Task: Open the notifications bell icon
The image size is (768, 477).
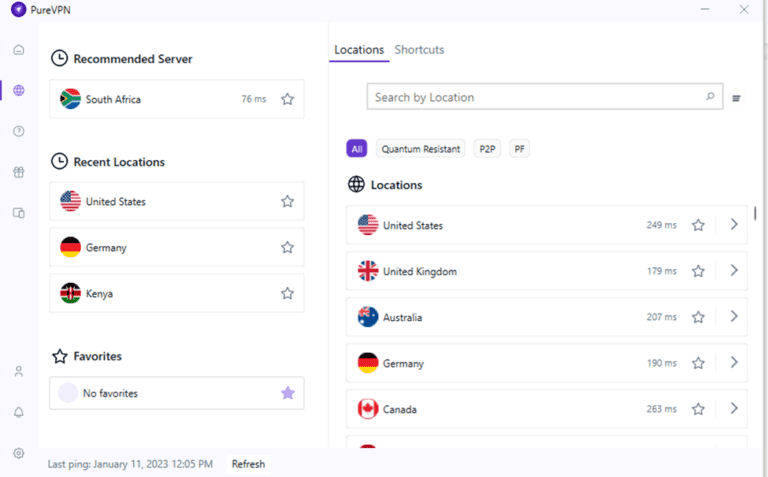Action: pos(18,412)
